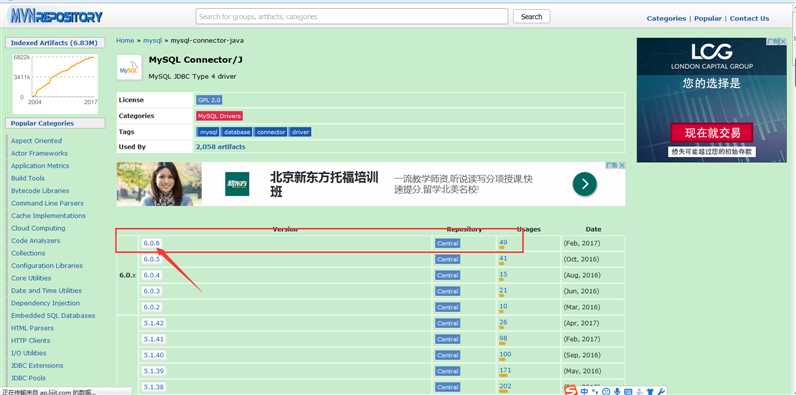Open the 49 usages link for 6.0.6
This screenshot has width=796, height=395.
[x=503, y=243]
